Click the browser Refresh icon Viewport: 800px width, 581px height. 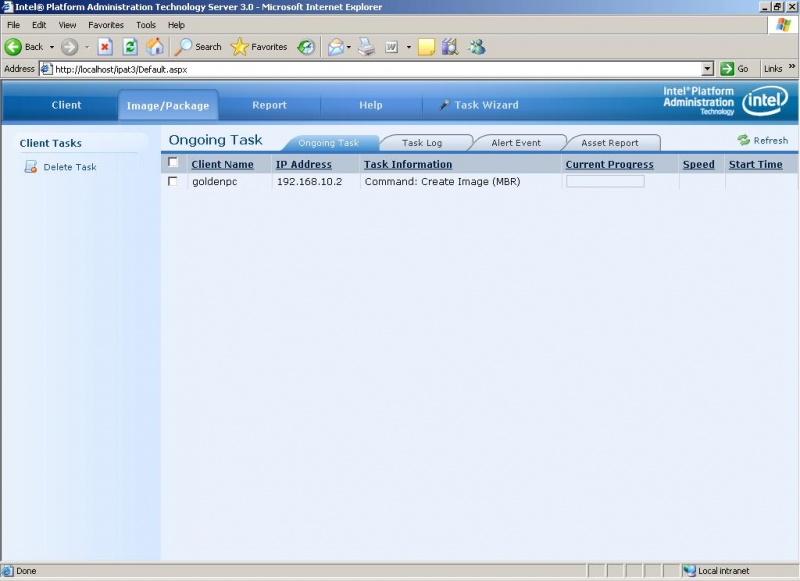point(129,46)
